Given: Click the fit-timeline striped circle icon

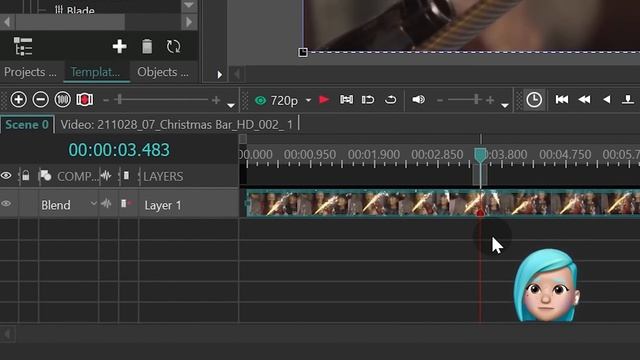Looking at the screenshot, I should [62, 100].
